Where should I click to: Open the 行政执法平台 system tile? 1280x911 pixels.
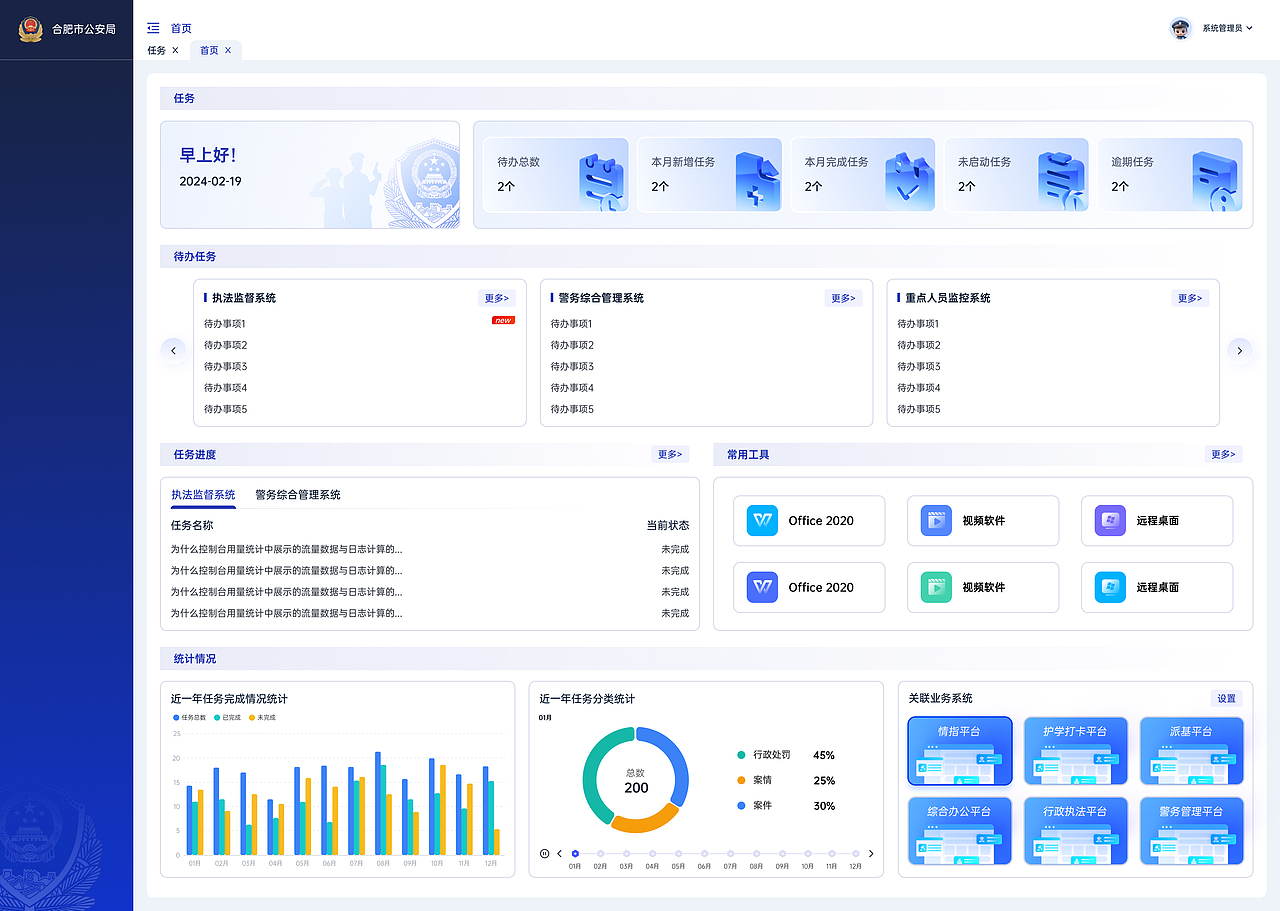tap(1076, 831)
